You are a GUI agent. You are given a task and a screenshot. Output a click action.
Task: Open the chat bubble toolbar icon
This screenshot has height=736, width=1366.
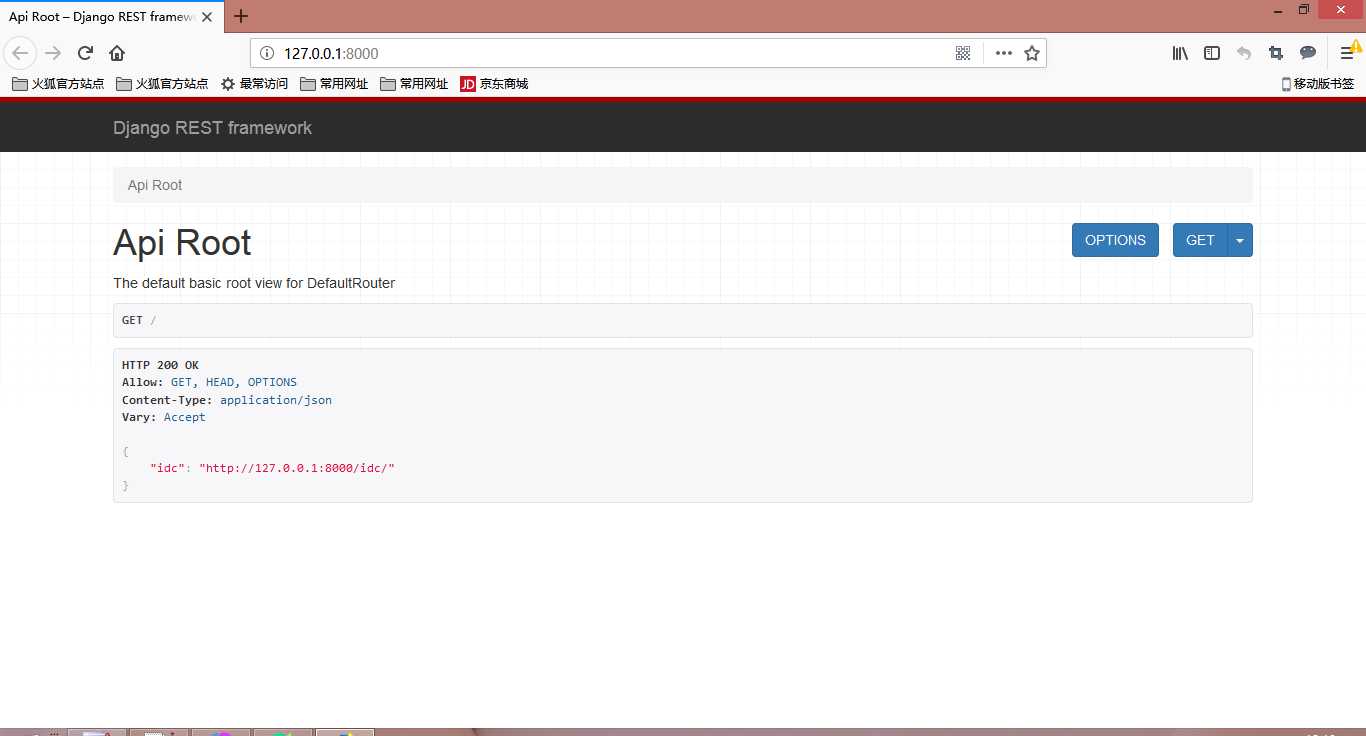pos(1308,53)
